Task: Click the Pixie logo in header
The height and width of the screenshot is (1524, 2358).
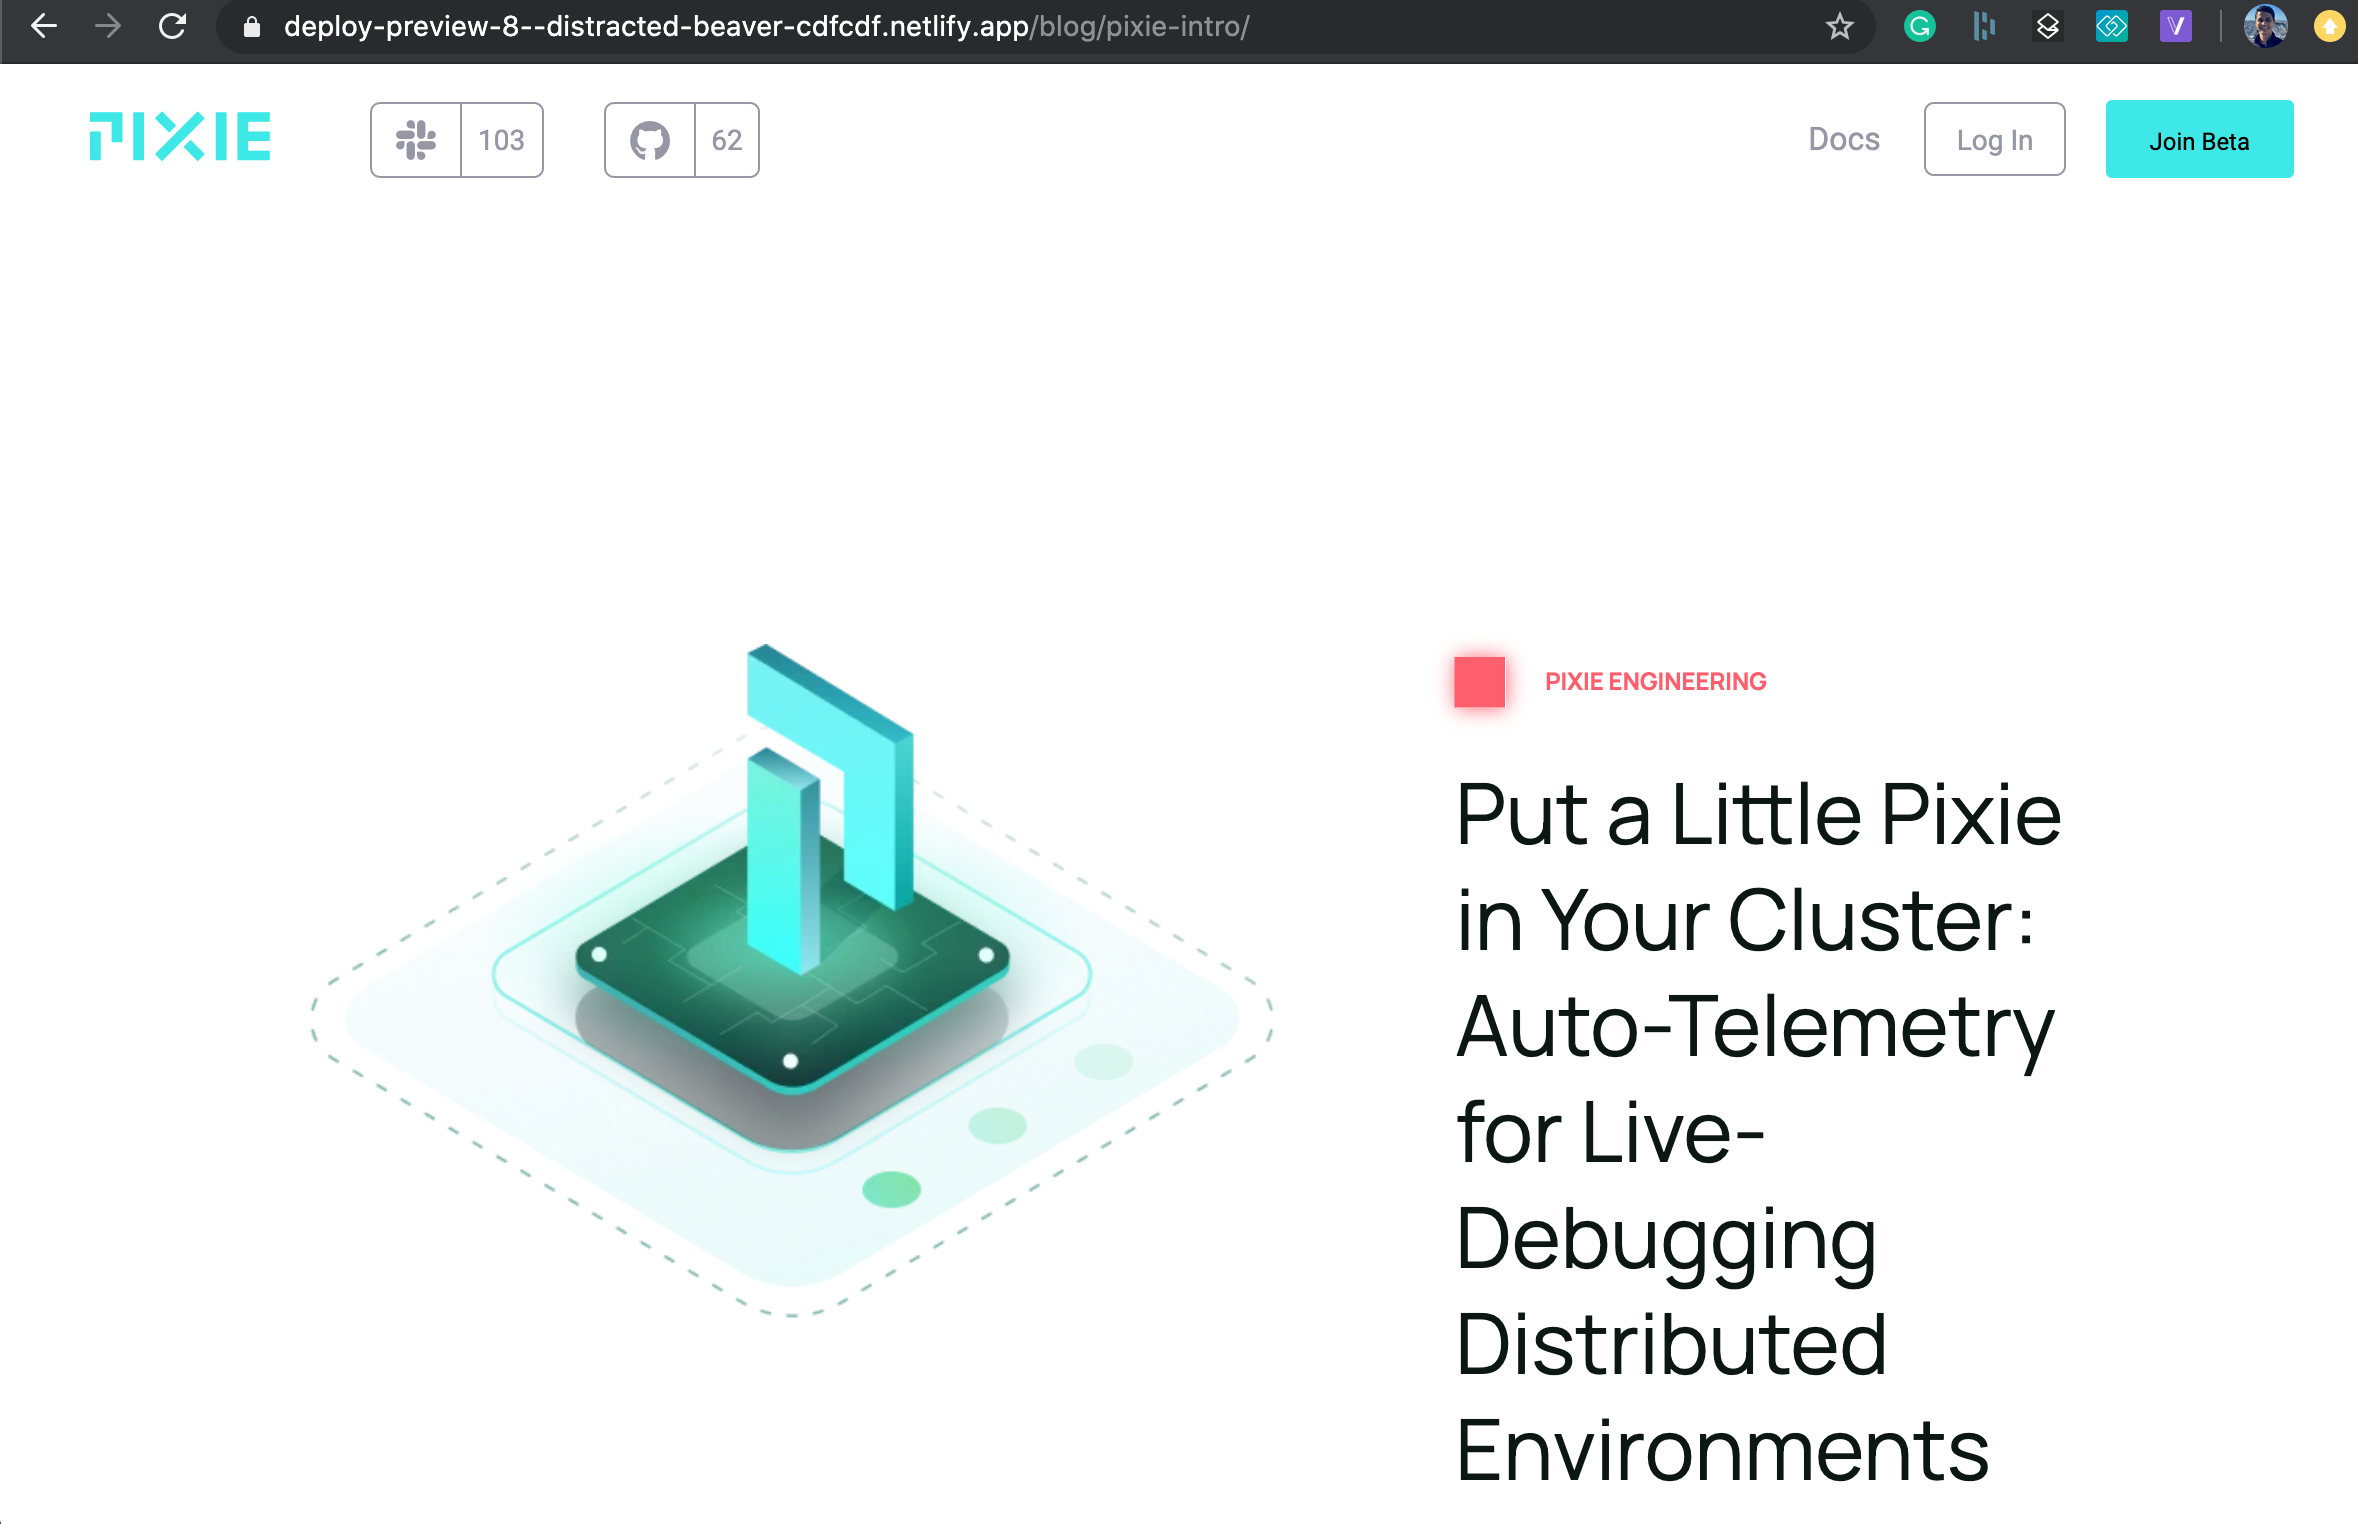Action: click(x=180, y=137)
